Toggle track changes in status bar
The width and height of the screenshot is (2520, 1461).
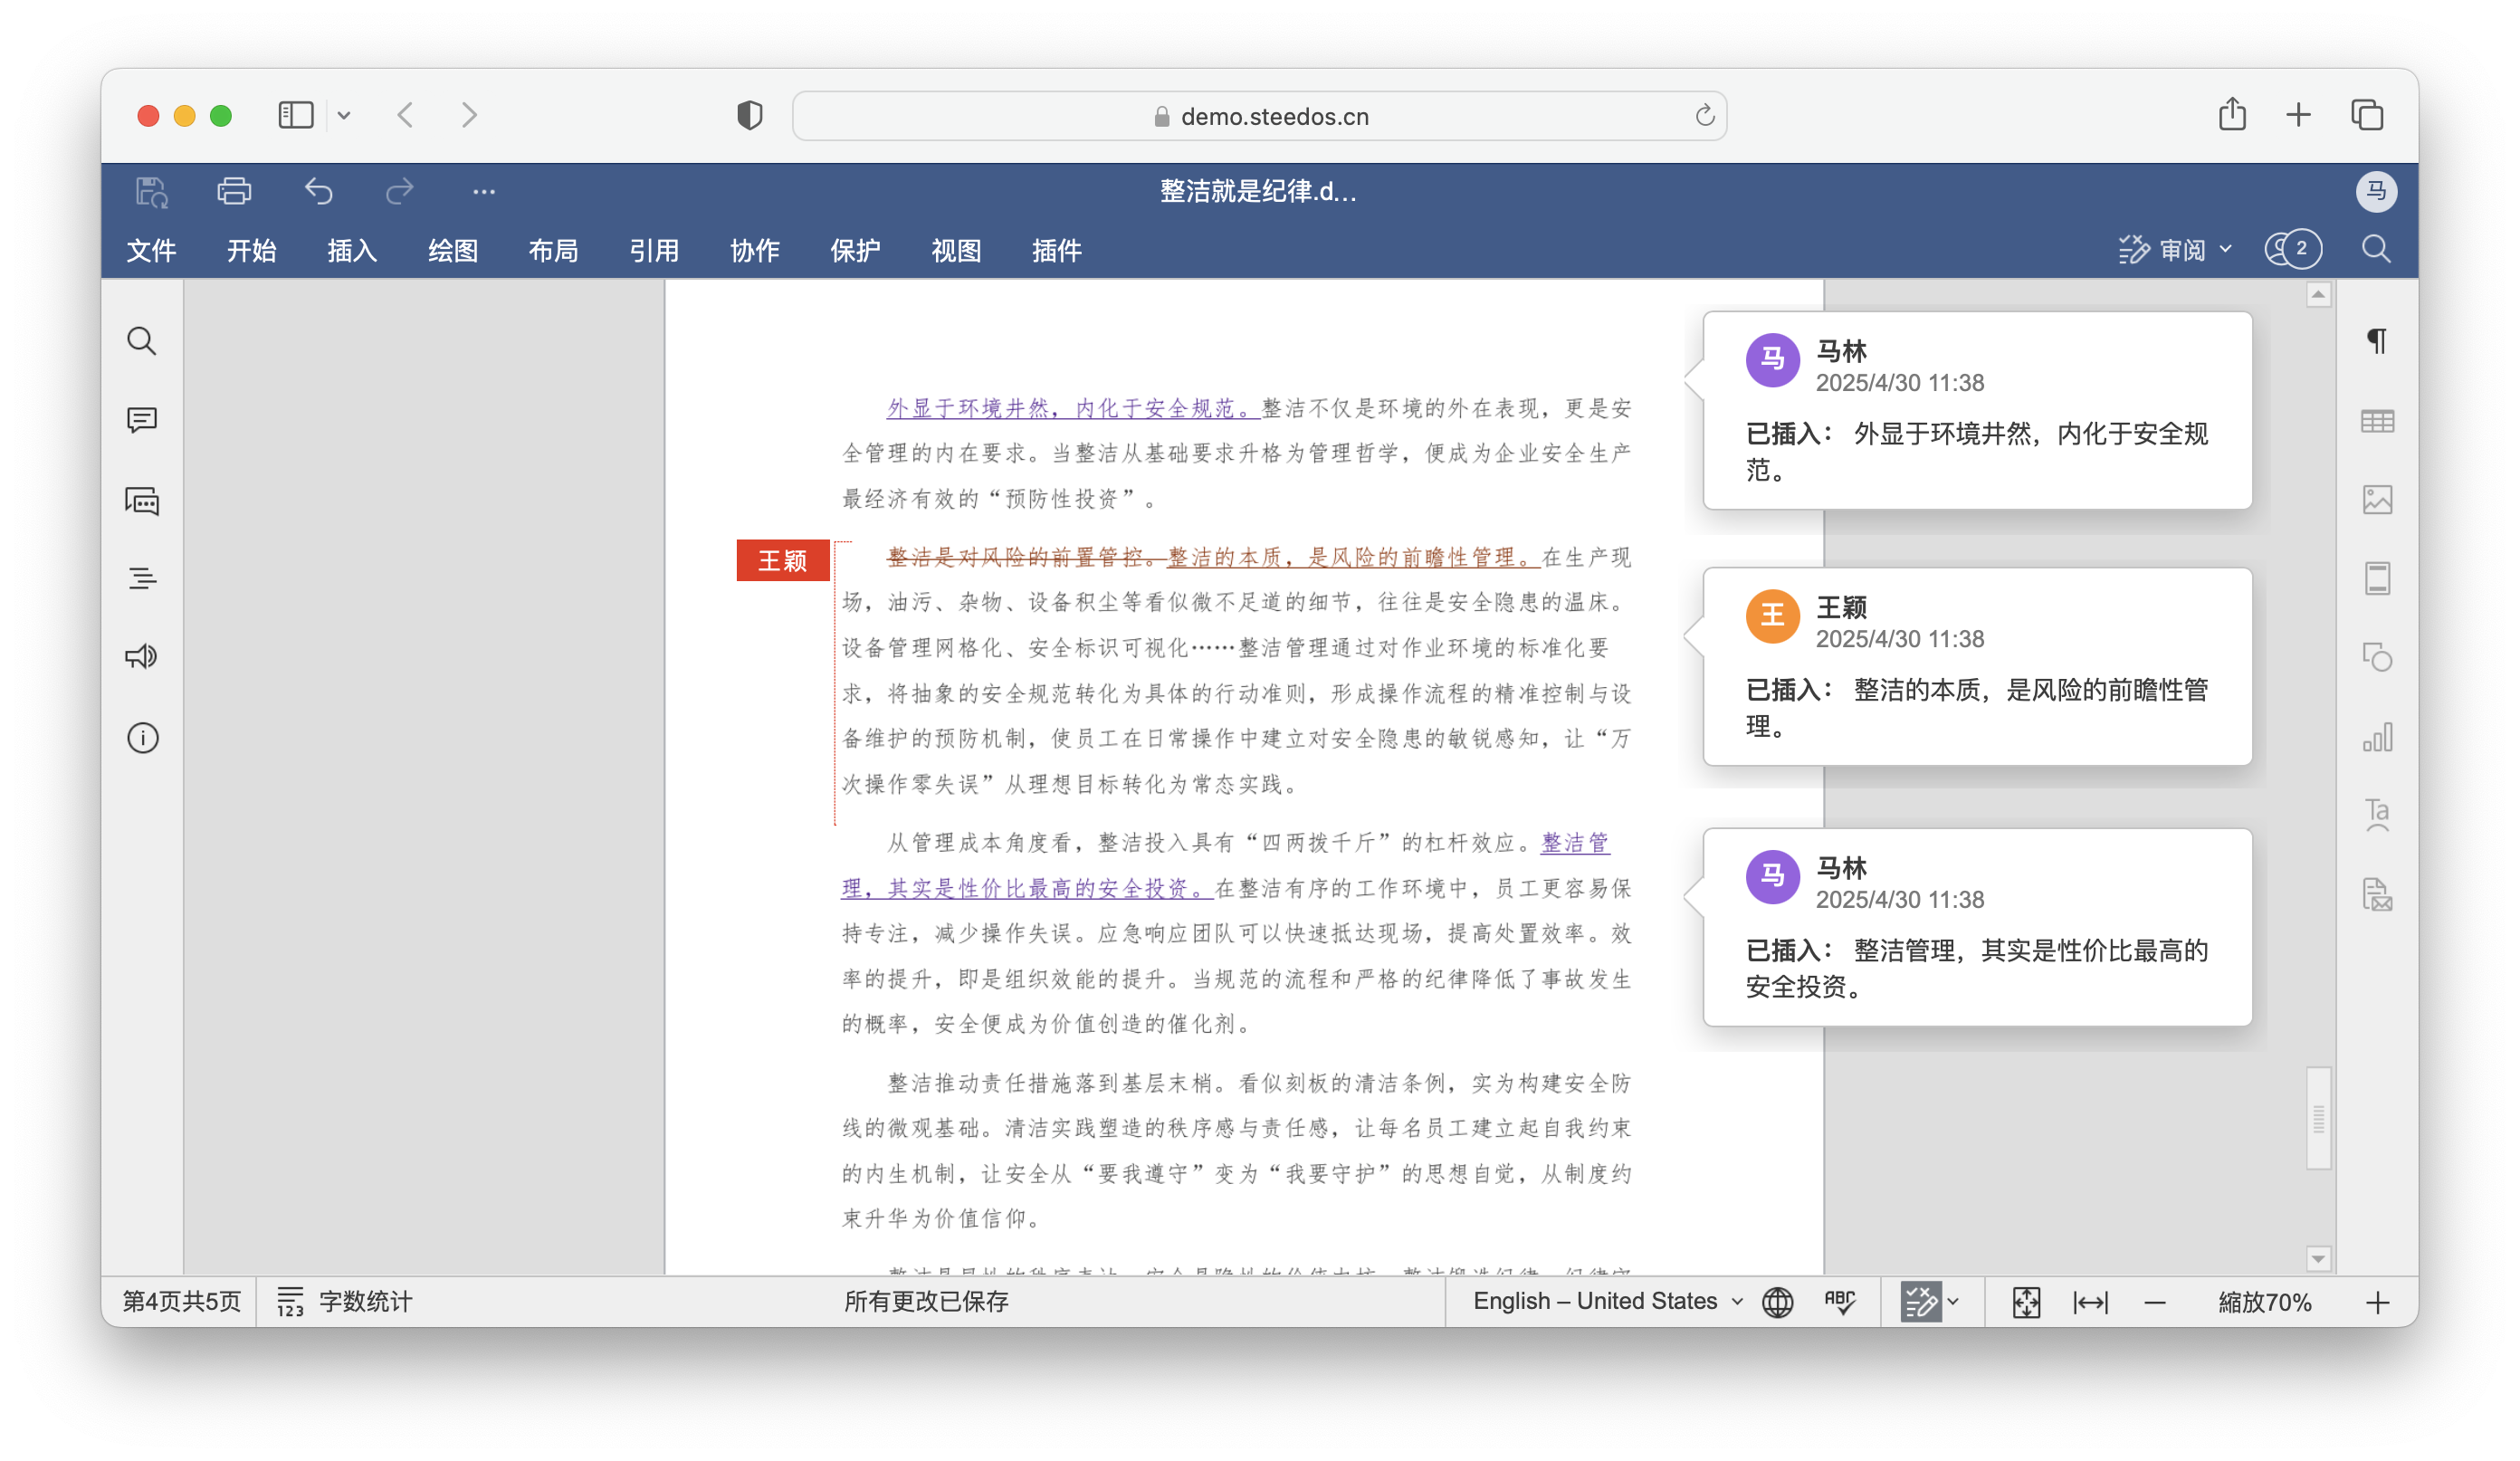[1920, 1301]
